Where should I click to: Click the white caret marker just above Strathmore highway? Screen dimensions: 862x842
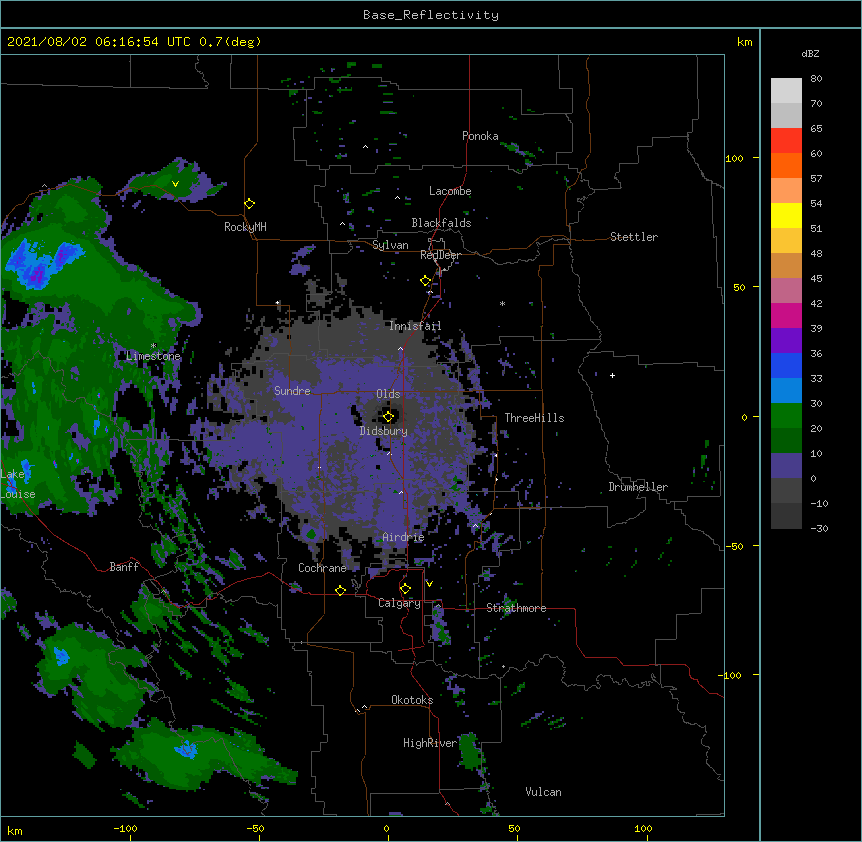pos(438,605)
